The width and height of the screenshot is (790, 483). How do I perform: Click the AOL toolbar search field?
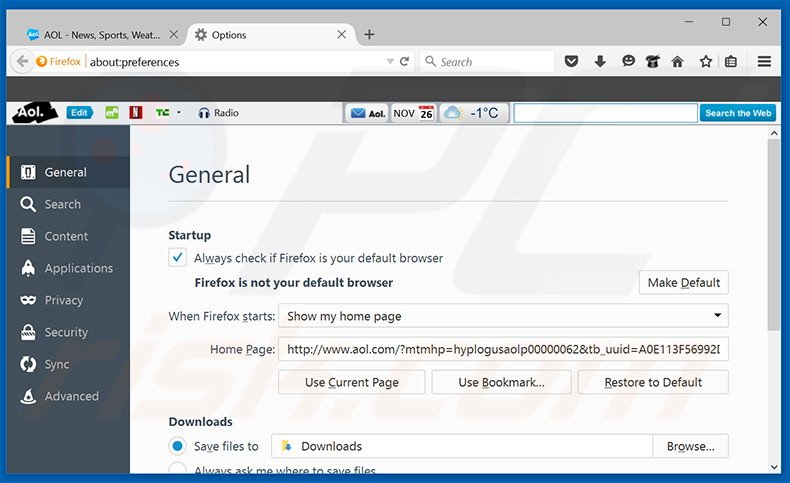(x=606, y=113)
